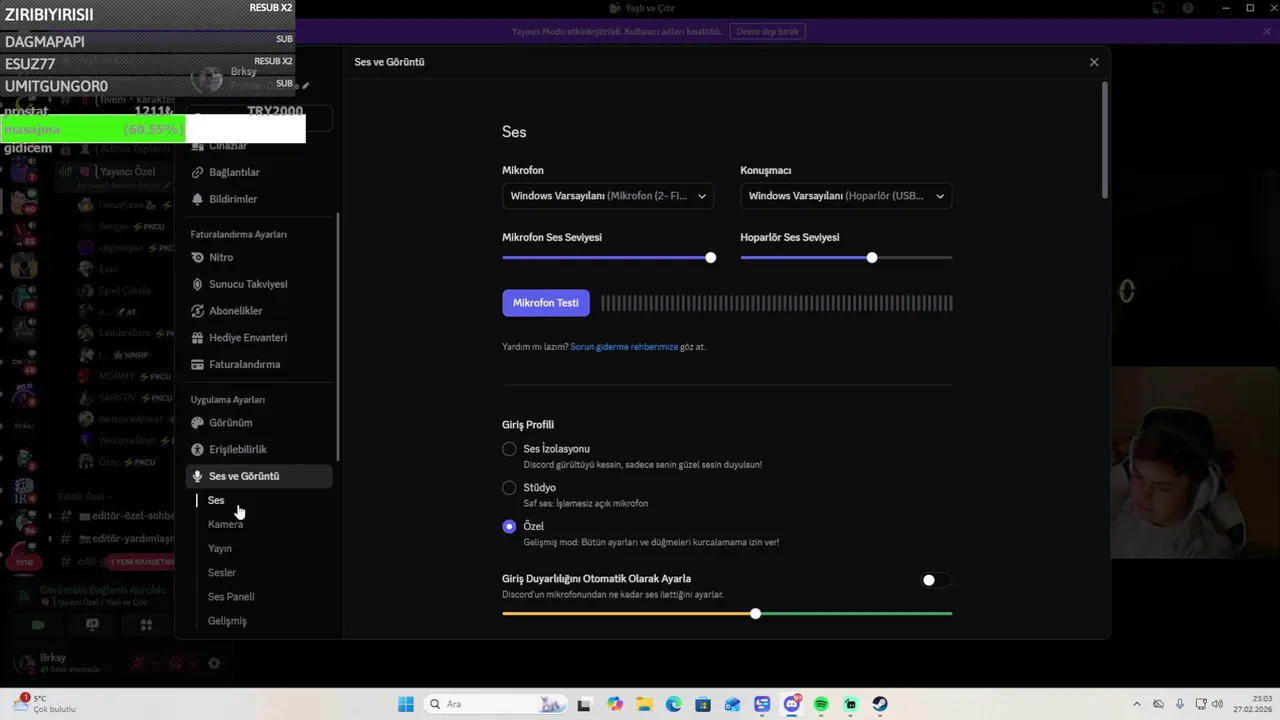
Task: Click the Erişilebilirlik accessibility icon
Action: [x=197, y=450]
